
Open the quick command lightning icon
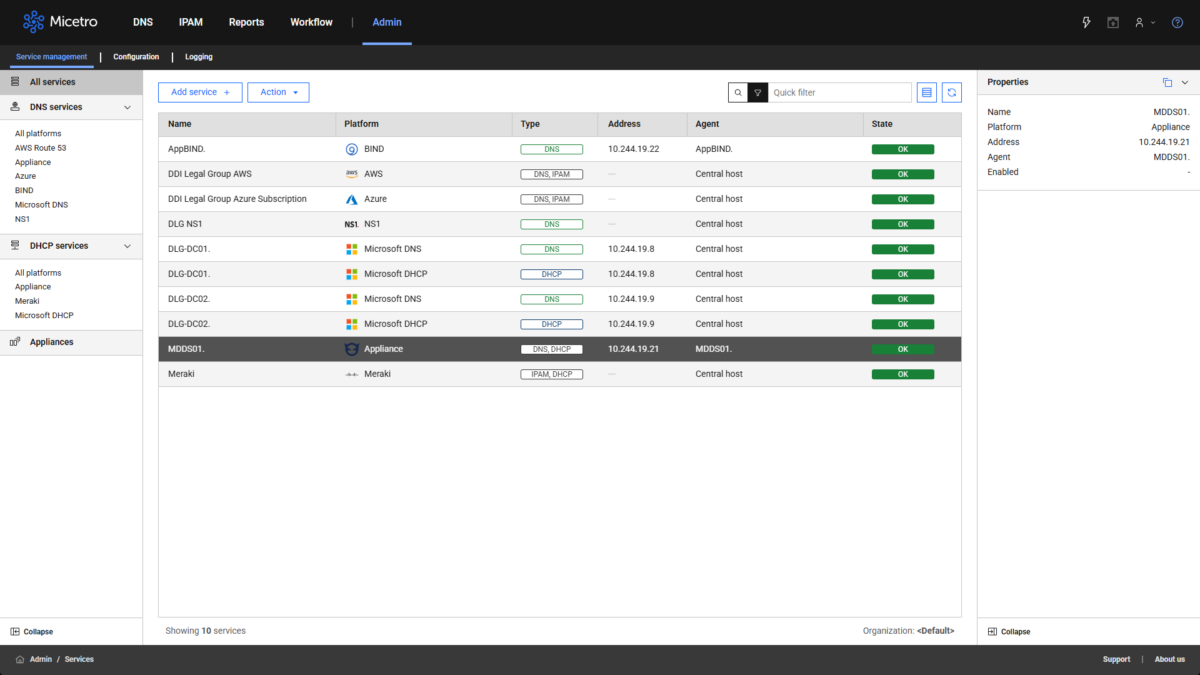point(1087,22)
